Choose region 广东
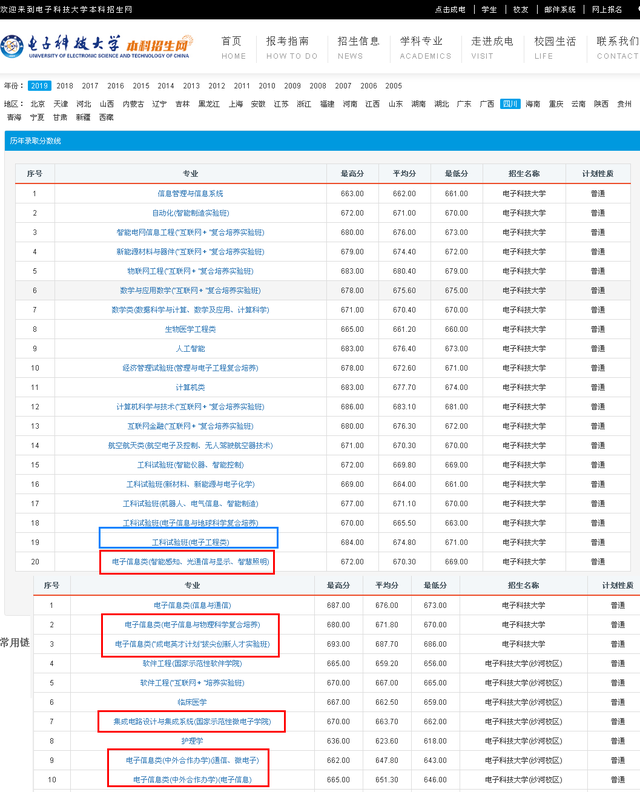This screenshot has height=792, width=640. coord(464,104)
